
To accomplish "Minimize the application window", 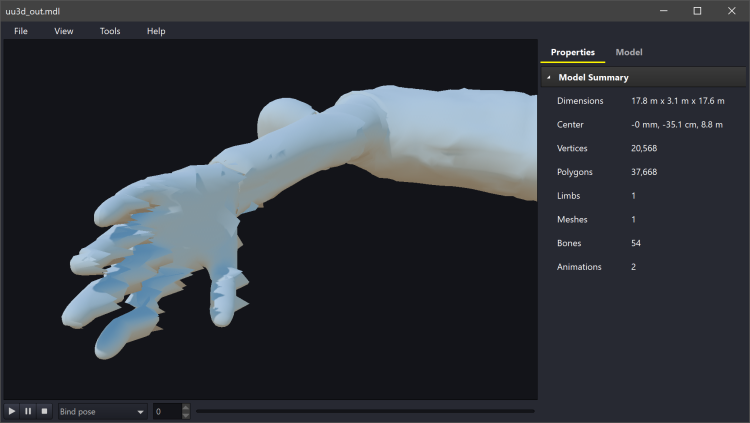I will click(663, 11).
